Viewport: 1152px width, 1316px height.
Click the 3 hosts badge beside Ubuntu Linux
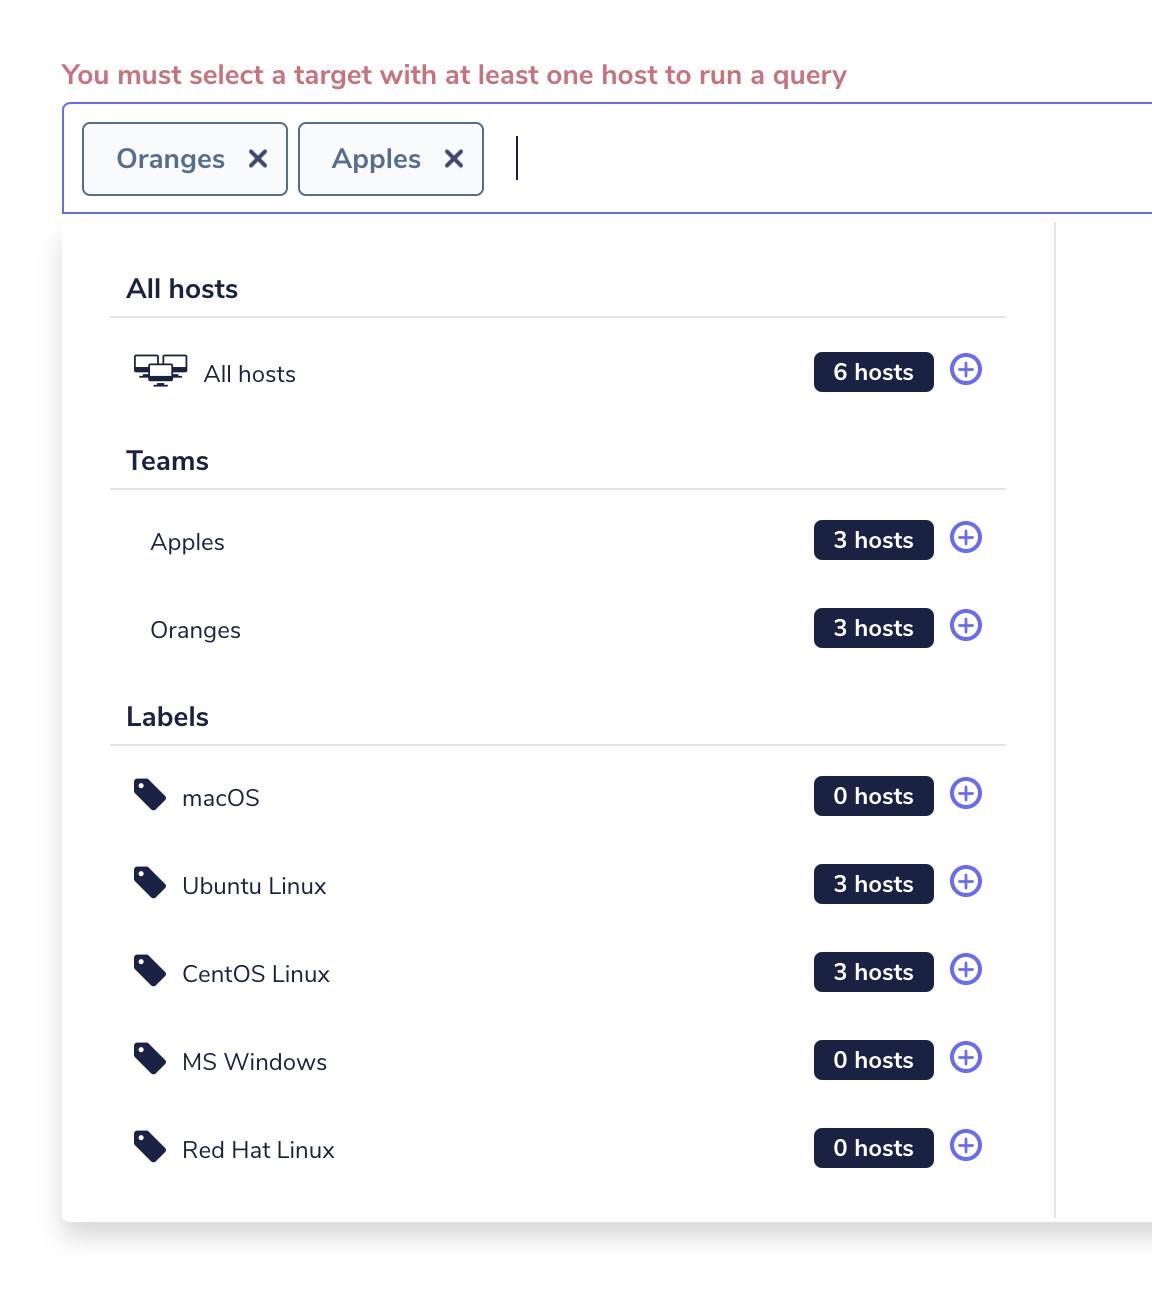[873, 884]
